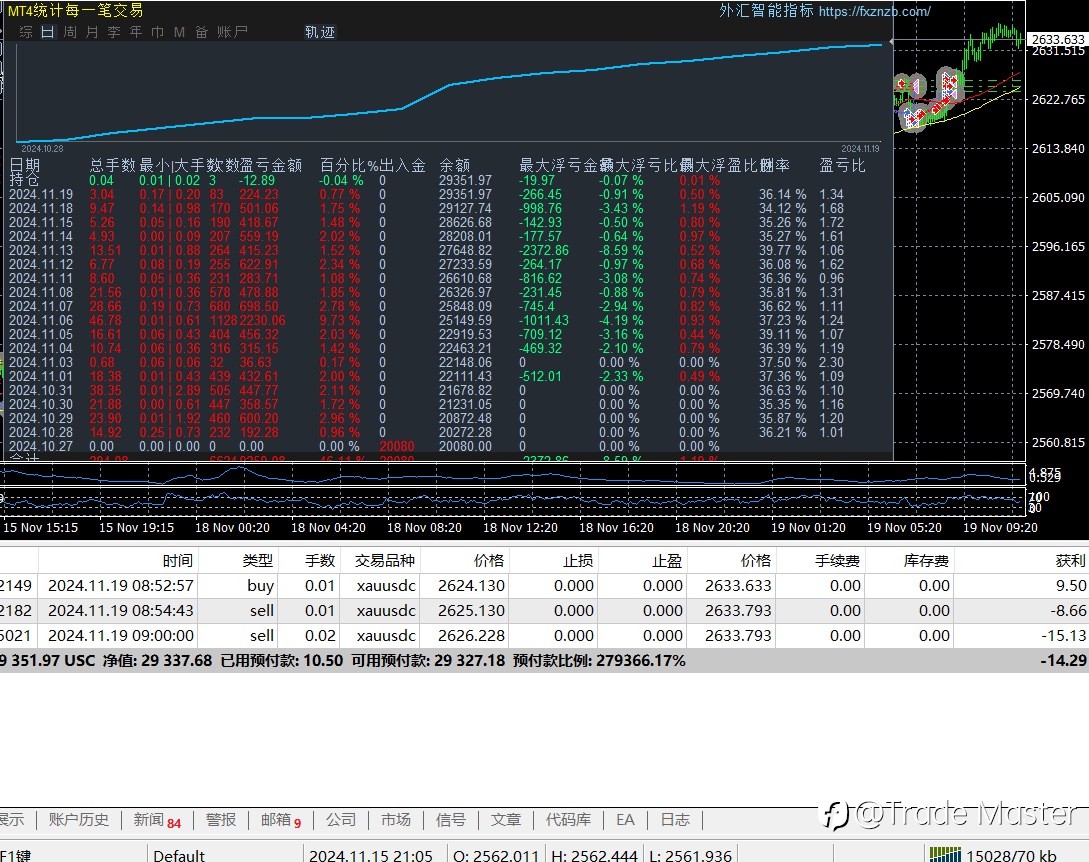Image resolution: width=1089 pixels, height=862 pixels.
Task: Open the 文章 articles tab
Action: coord(506,820)
